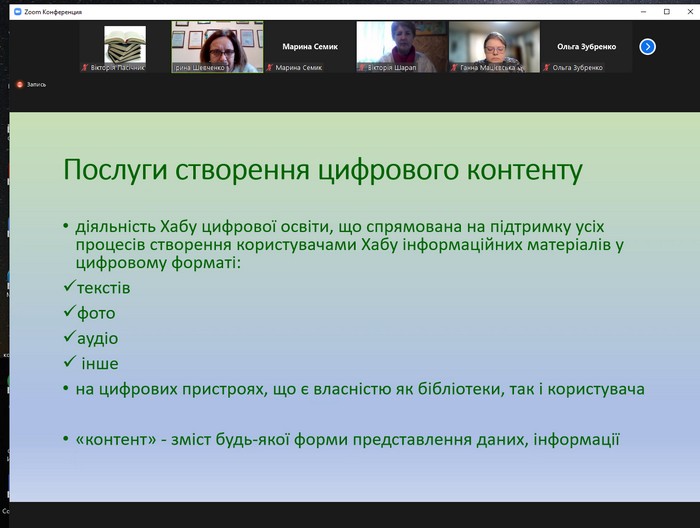Image resolution: width=700 pixels, height=528 pixels.
Task: Click muted mic icon next to Марина Семик's name
Action: point(270,68)
